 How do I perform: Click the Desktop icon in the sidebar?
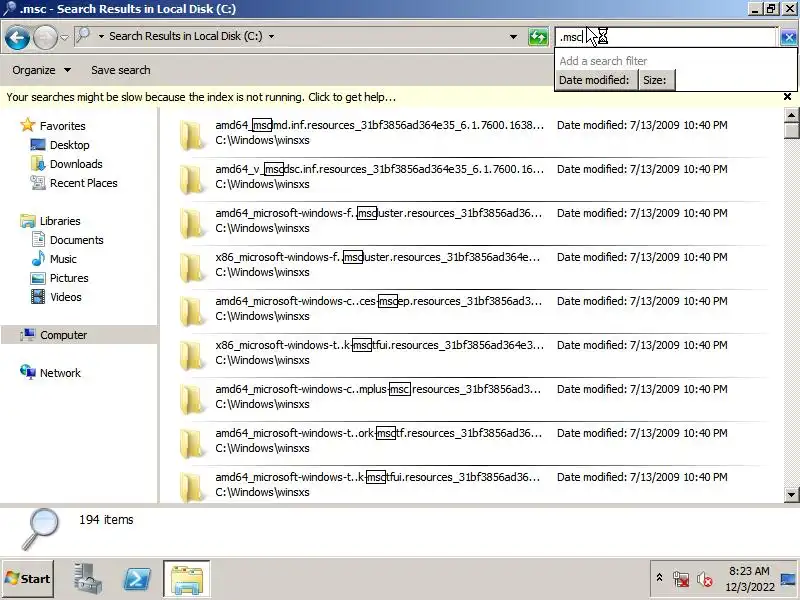(38, 145)
